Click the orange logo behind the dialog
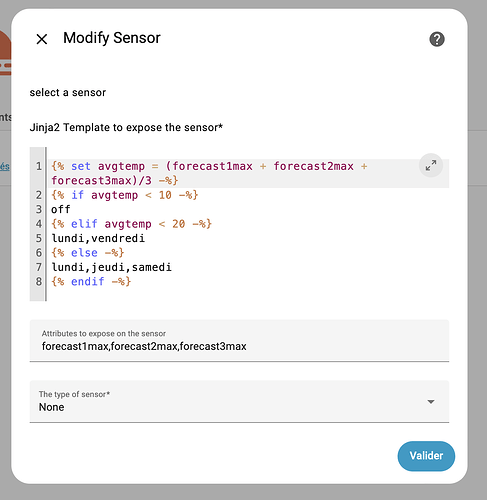The image size is (487, 500). click(x=5, y=53)
